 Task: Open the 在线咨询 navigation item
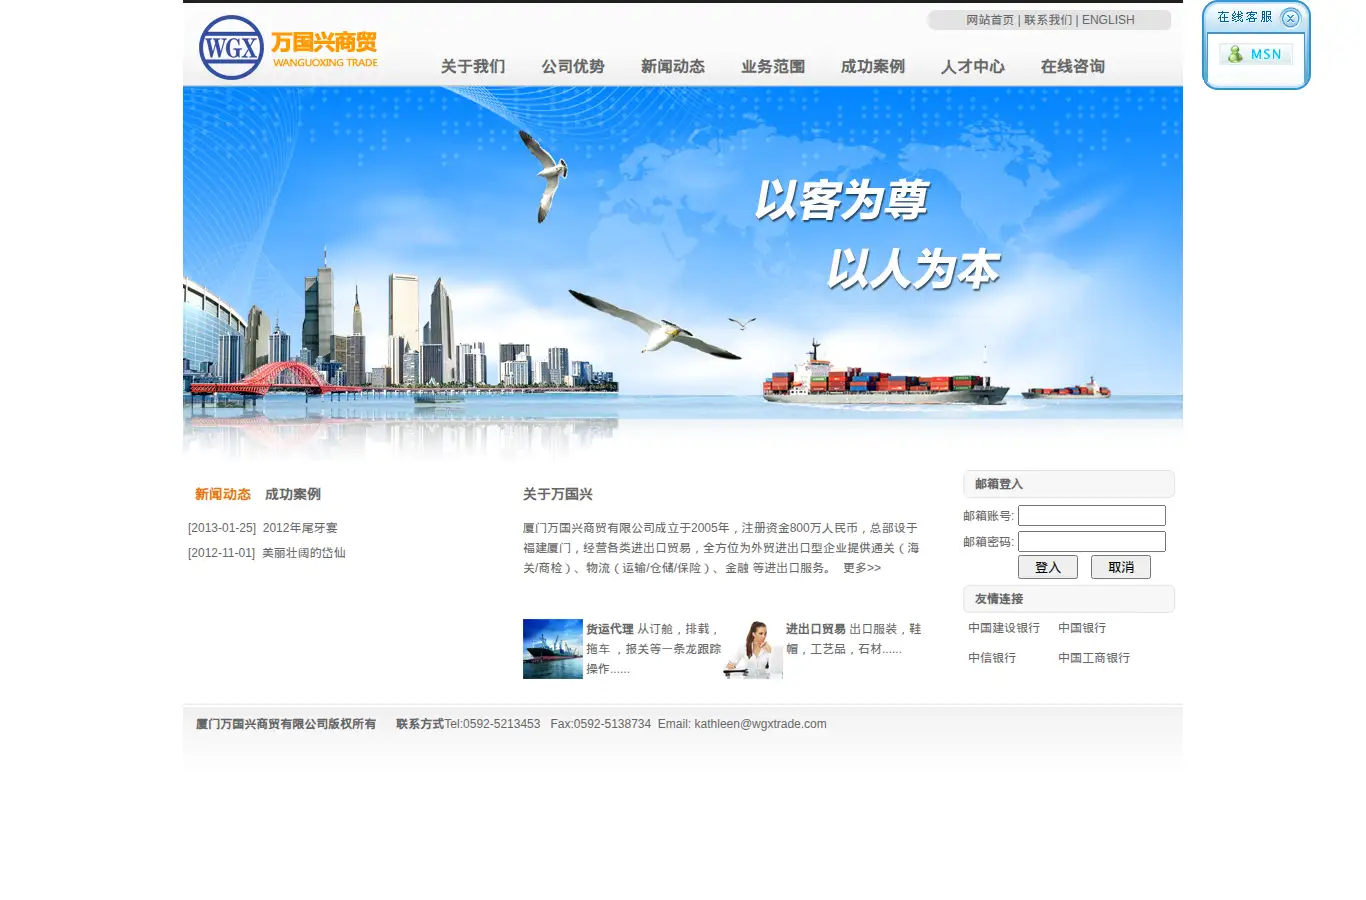pos(1073,66)
